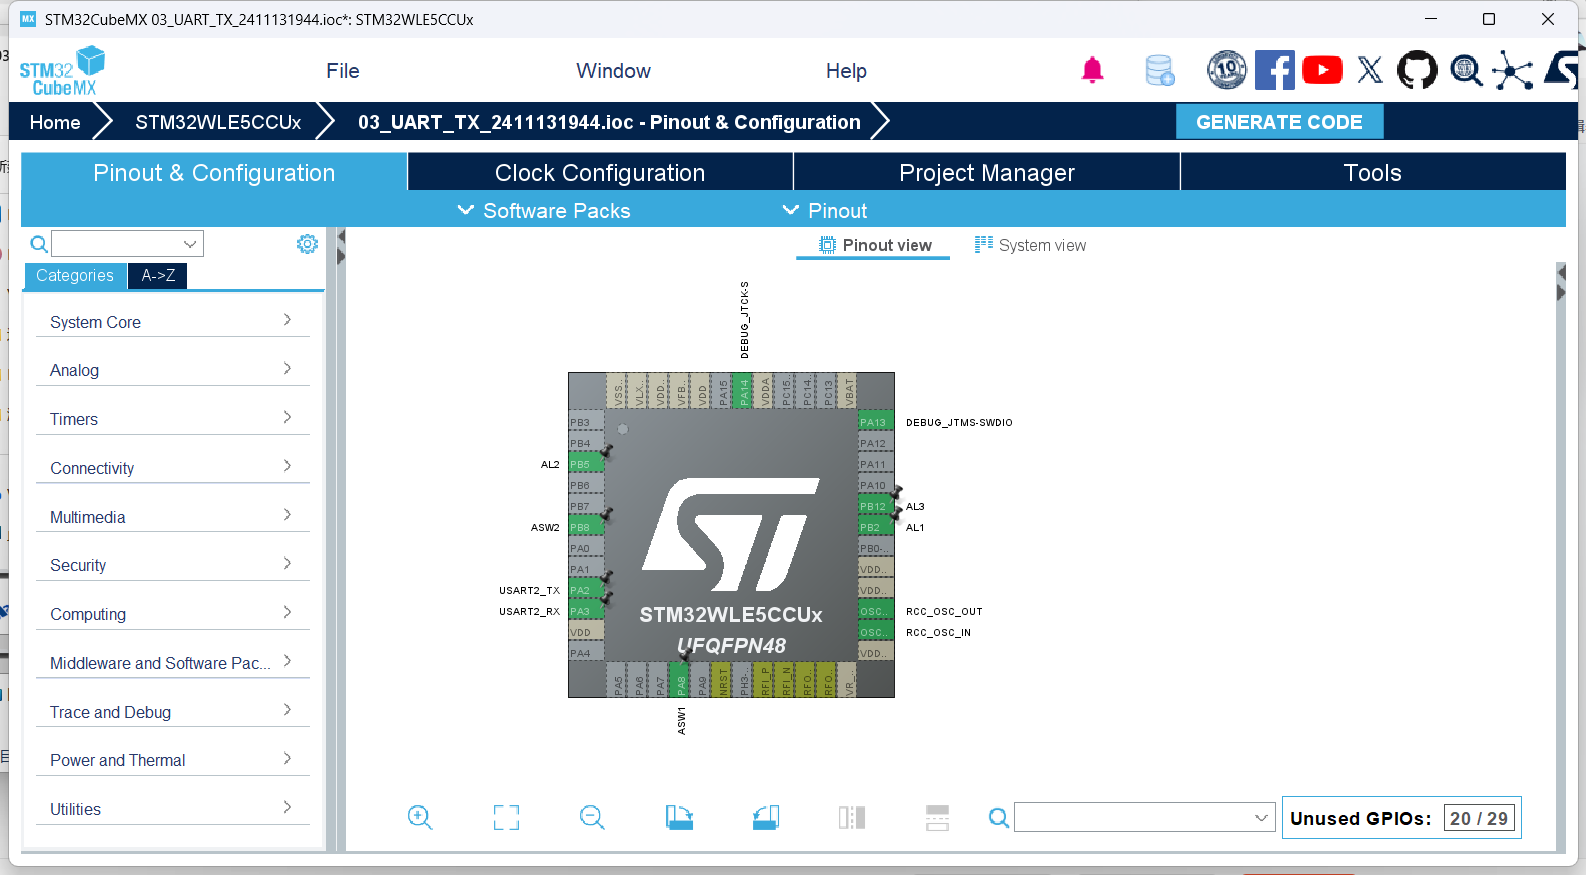Expand the Software Packs menu

pyautogui.click(x=544, y=211)
